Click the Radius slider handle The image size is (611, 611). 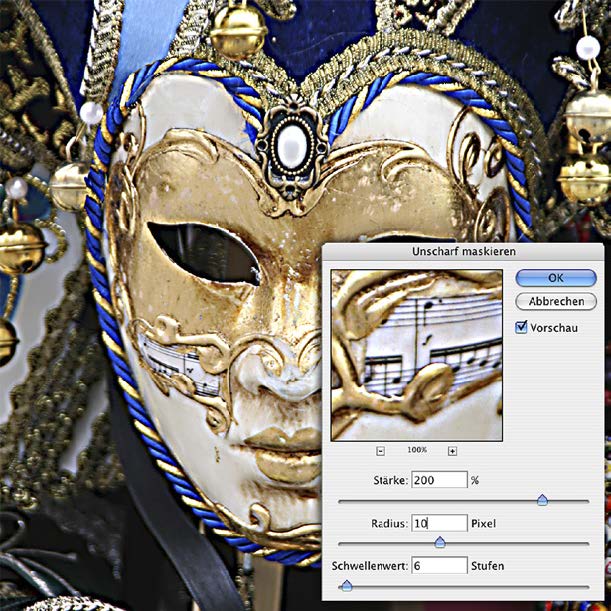click(440, 542)
